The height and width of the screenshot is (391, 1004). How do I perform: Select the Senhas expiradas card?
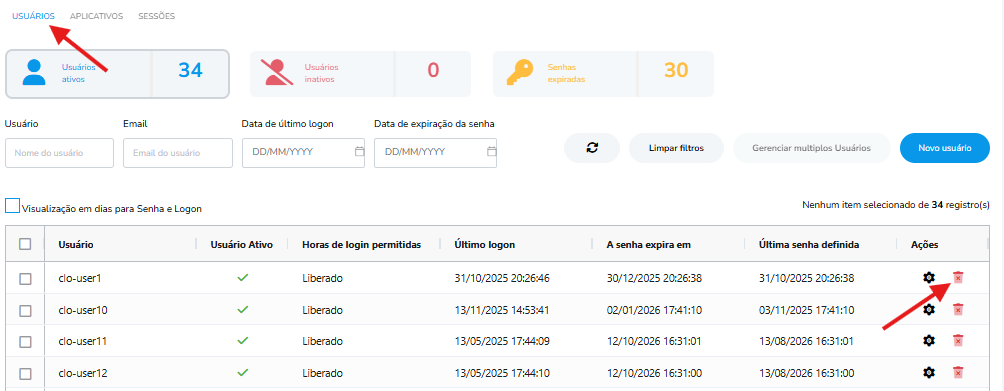pos(603,74)
